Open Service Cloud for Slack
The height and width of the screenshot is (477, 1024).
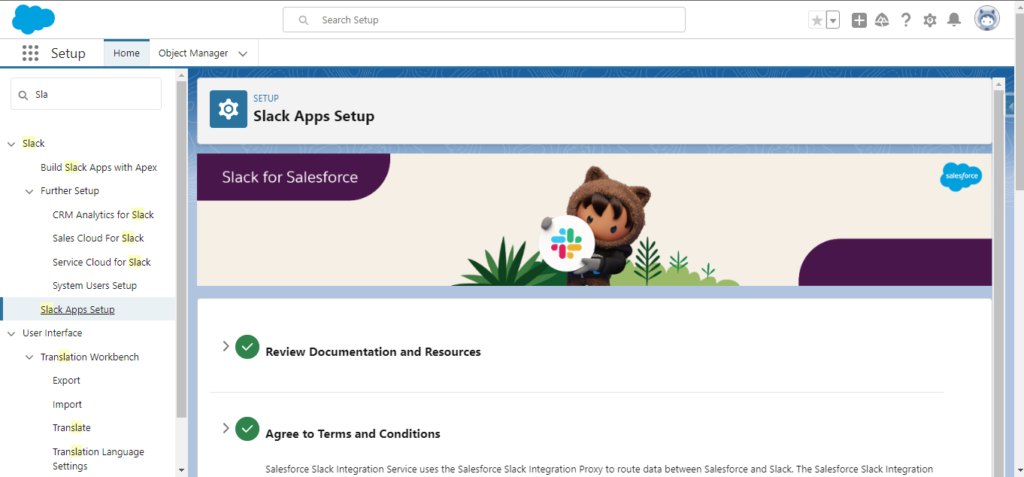(x=101, y=262)
